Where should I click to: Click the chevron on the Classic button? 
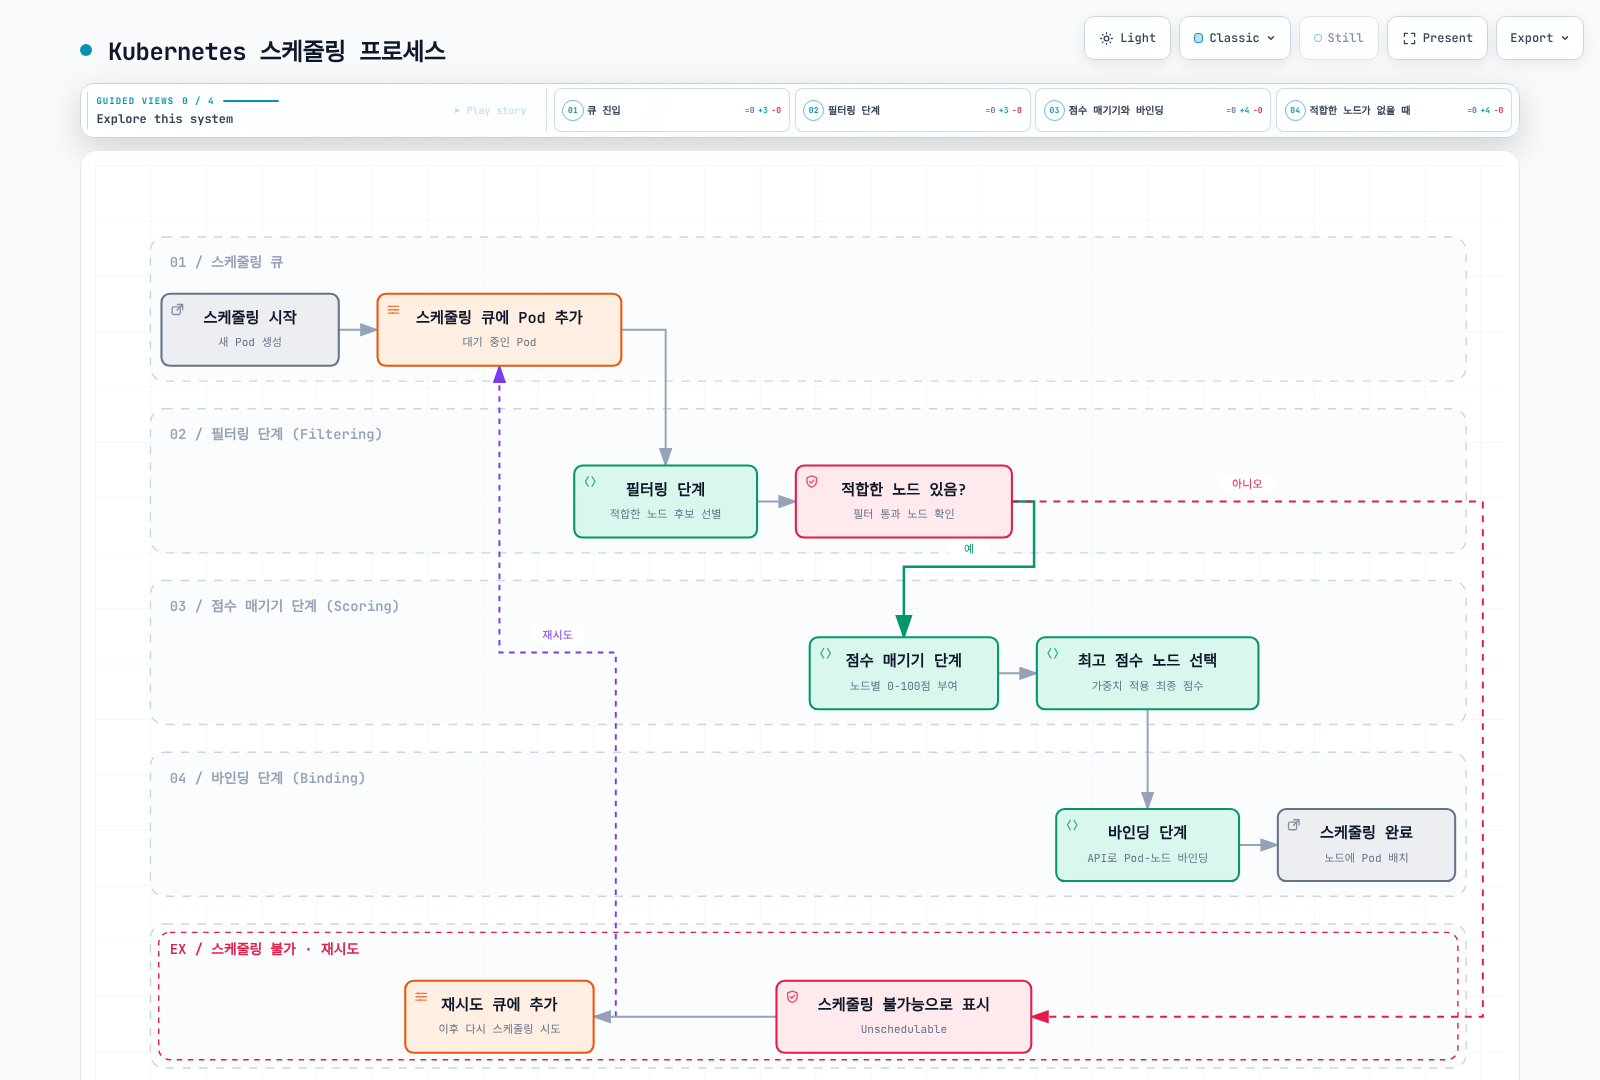pos(1271,38)
